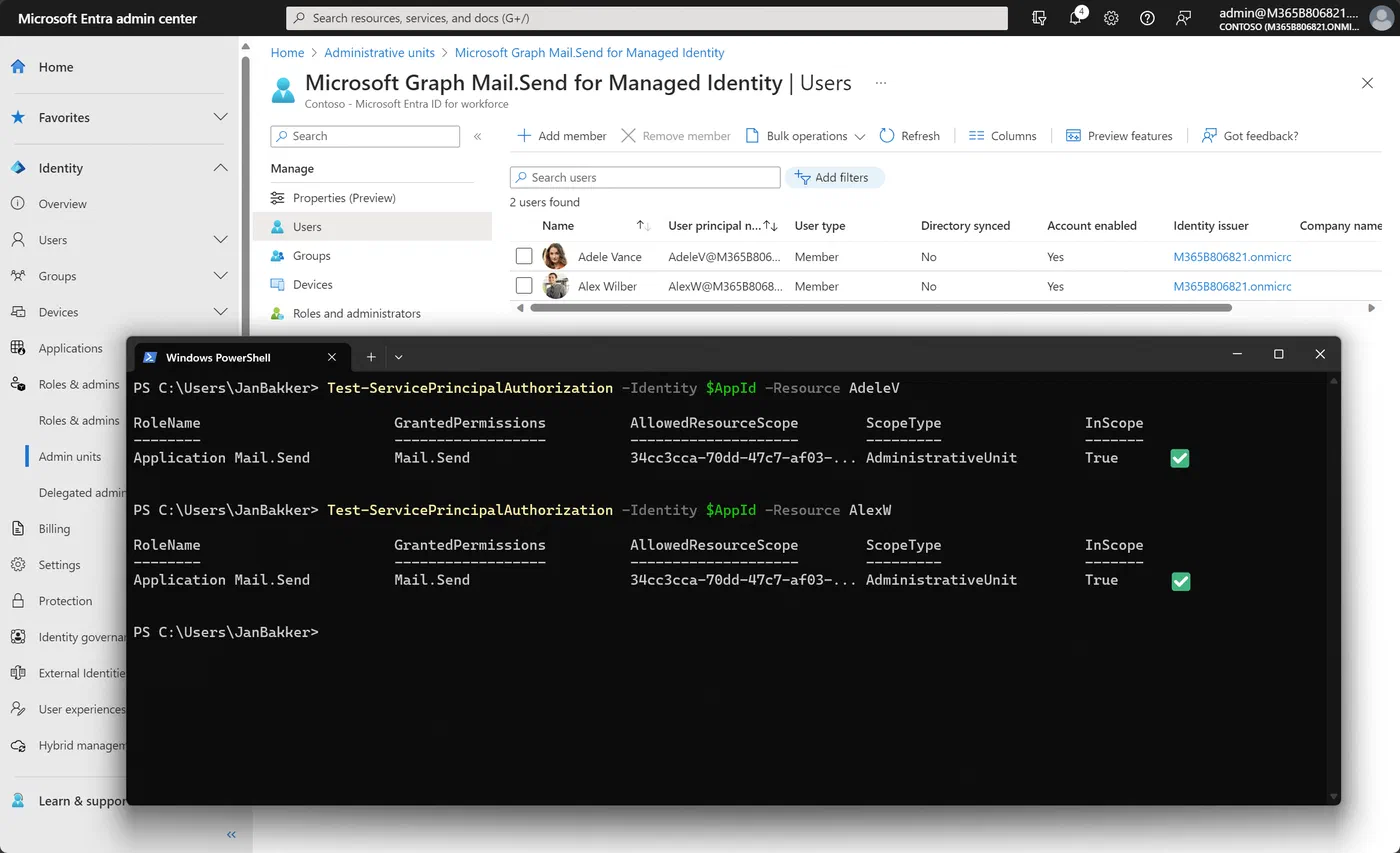Open the Help question mark icon
This screenshot has width=1400, height=853.
[x=1147, y=18]
